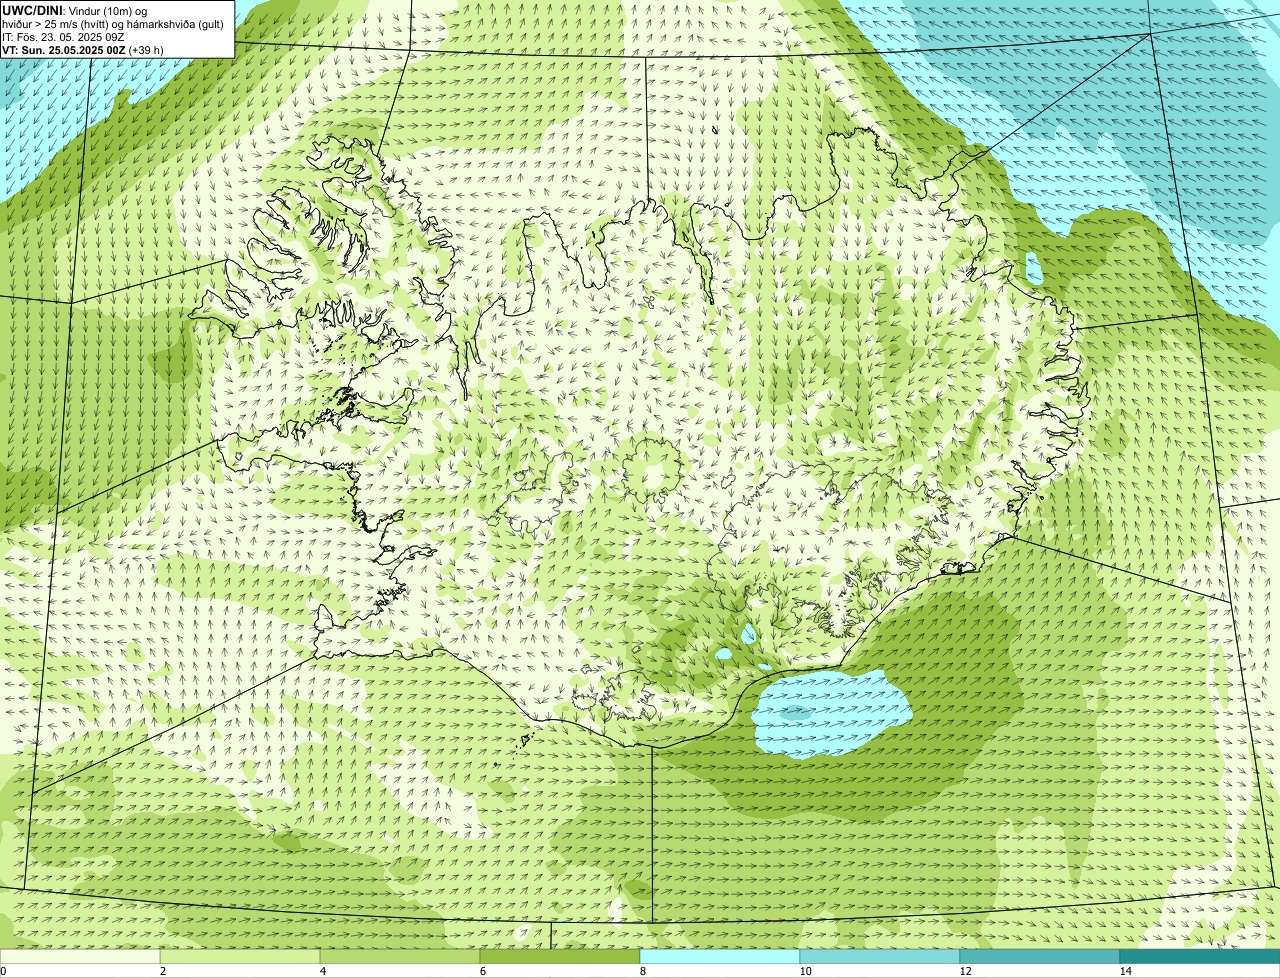Pick the 8–10 m/s light cyan band

[720, 956]
